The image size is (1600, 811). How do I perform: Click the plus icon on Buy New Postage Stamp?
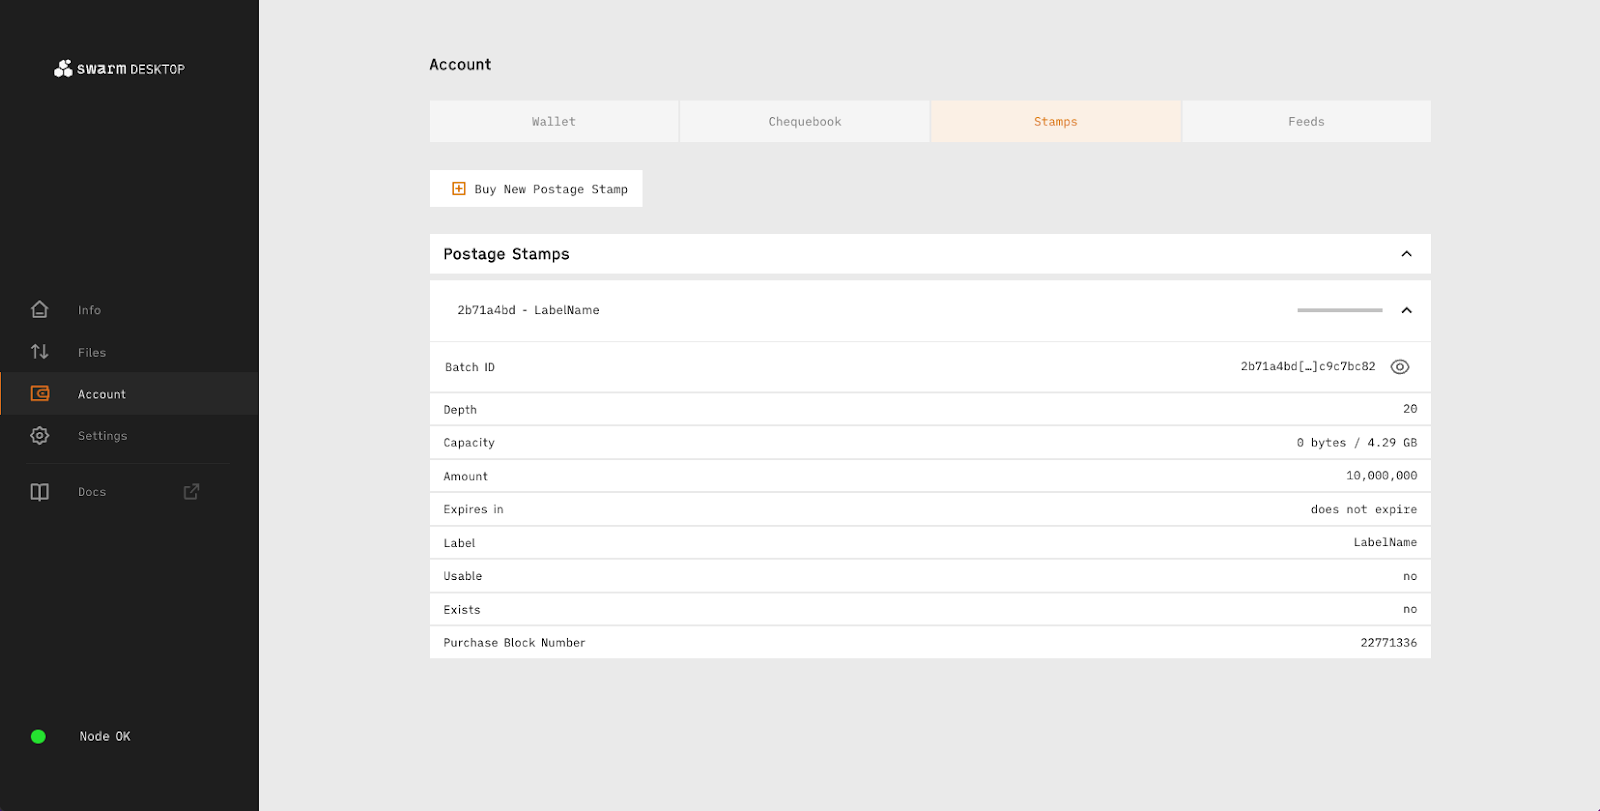click(x=459, y=189)
